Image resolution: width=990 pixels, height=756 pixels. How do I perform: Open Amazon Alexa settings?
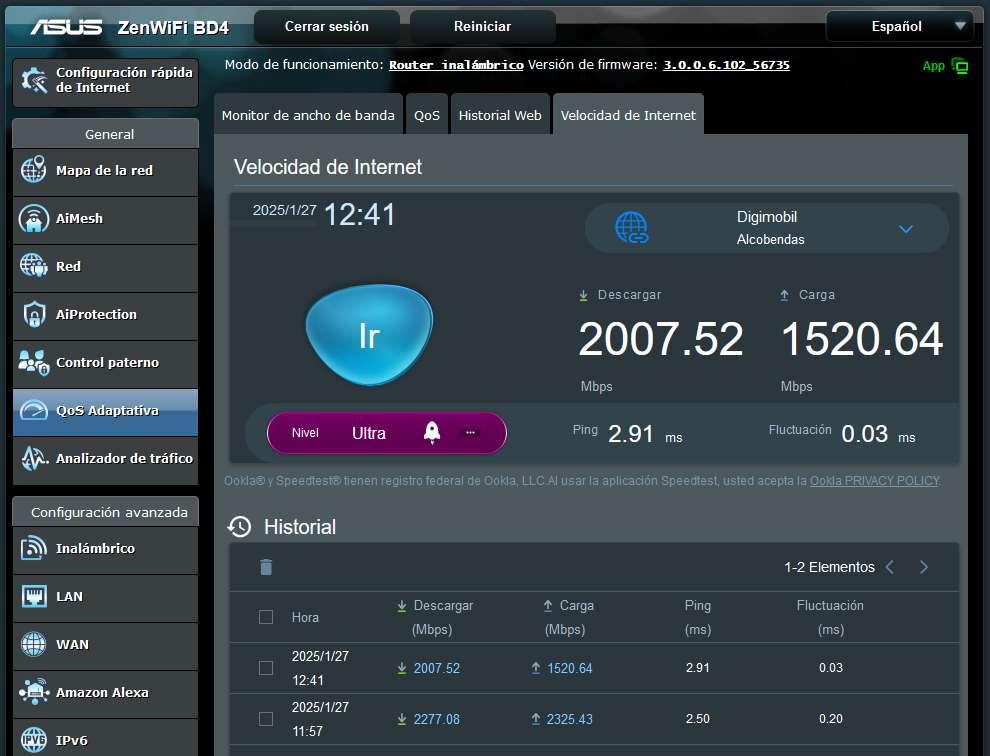105,693
